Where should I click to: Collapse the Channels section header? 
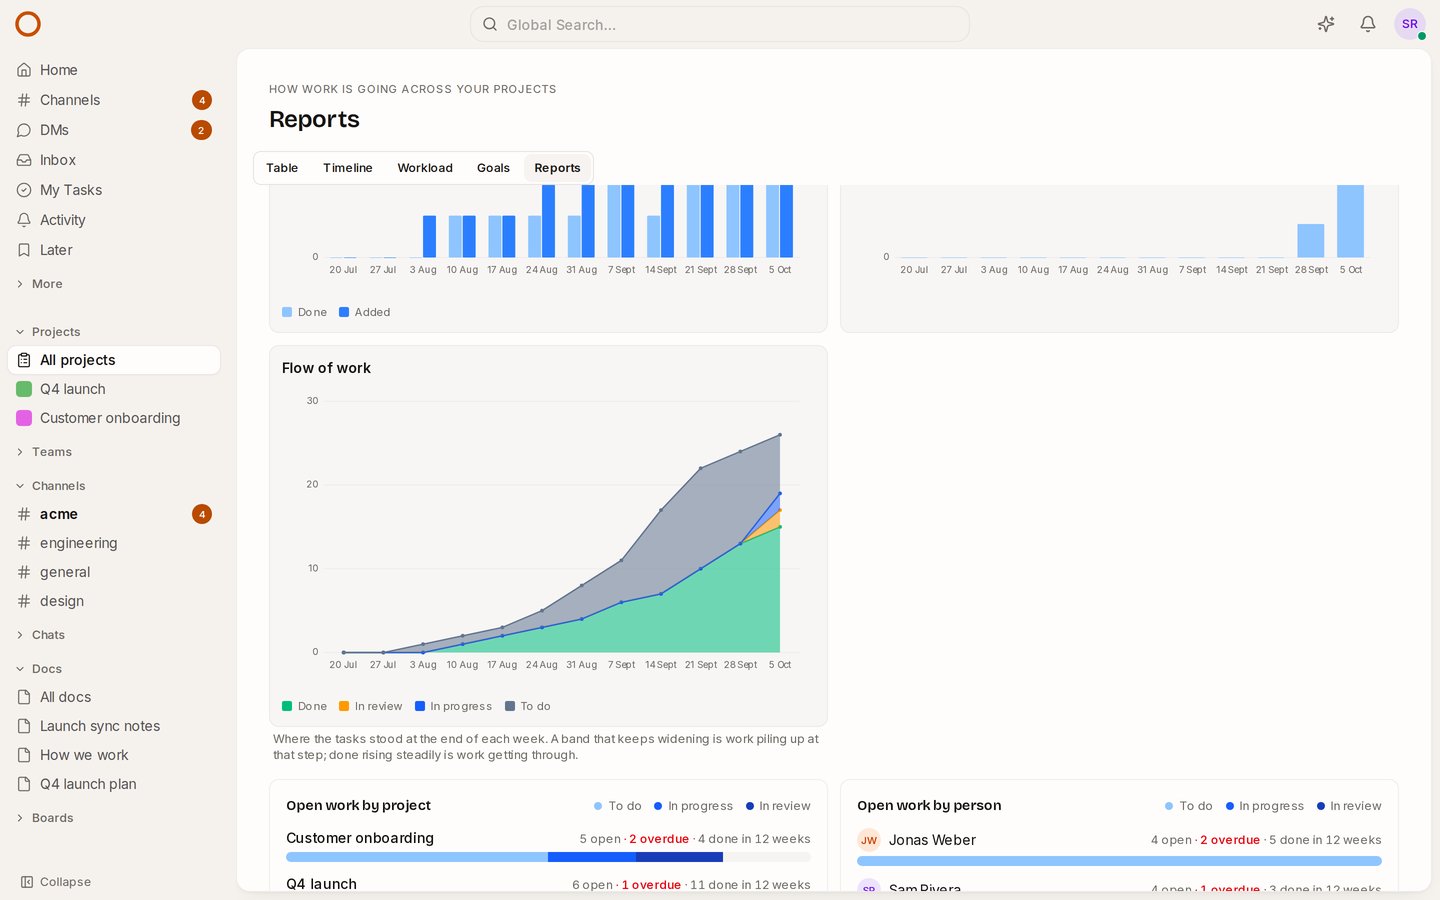pos(50,486)
